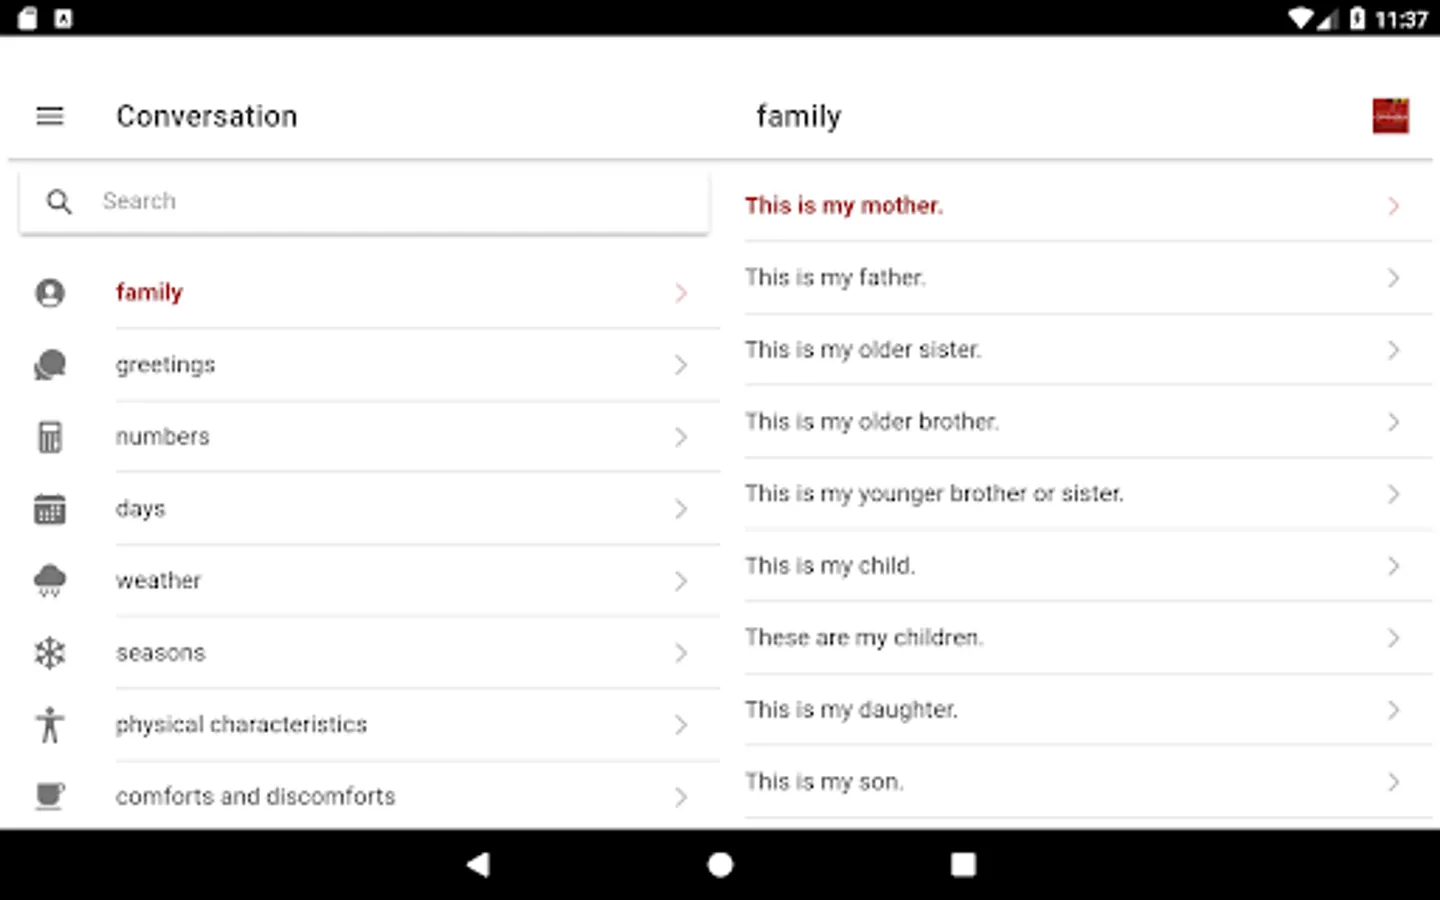
Task: Tap the physical characteristics figure icon
Action: click(50, 725)
